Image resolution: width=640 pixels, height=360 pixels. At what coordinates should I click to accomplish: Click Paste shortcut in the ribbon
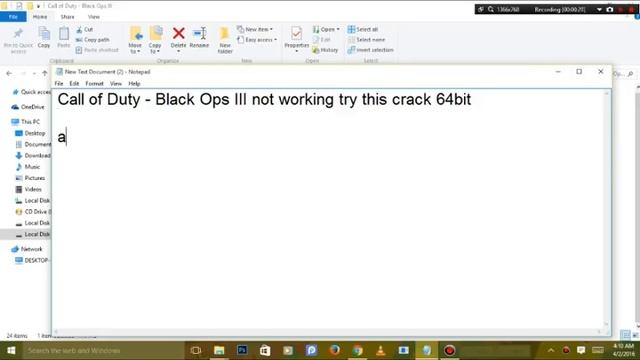pos(97,50)
